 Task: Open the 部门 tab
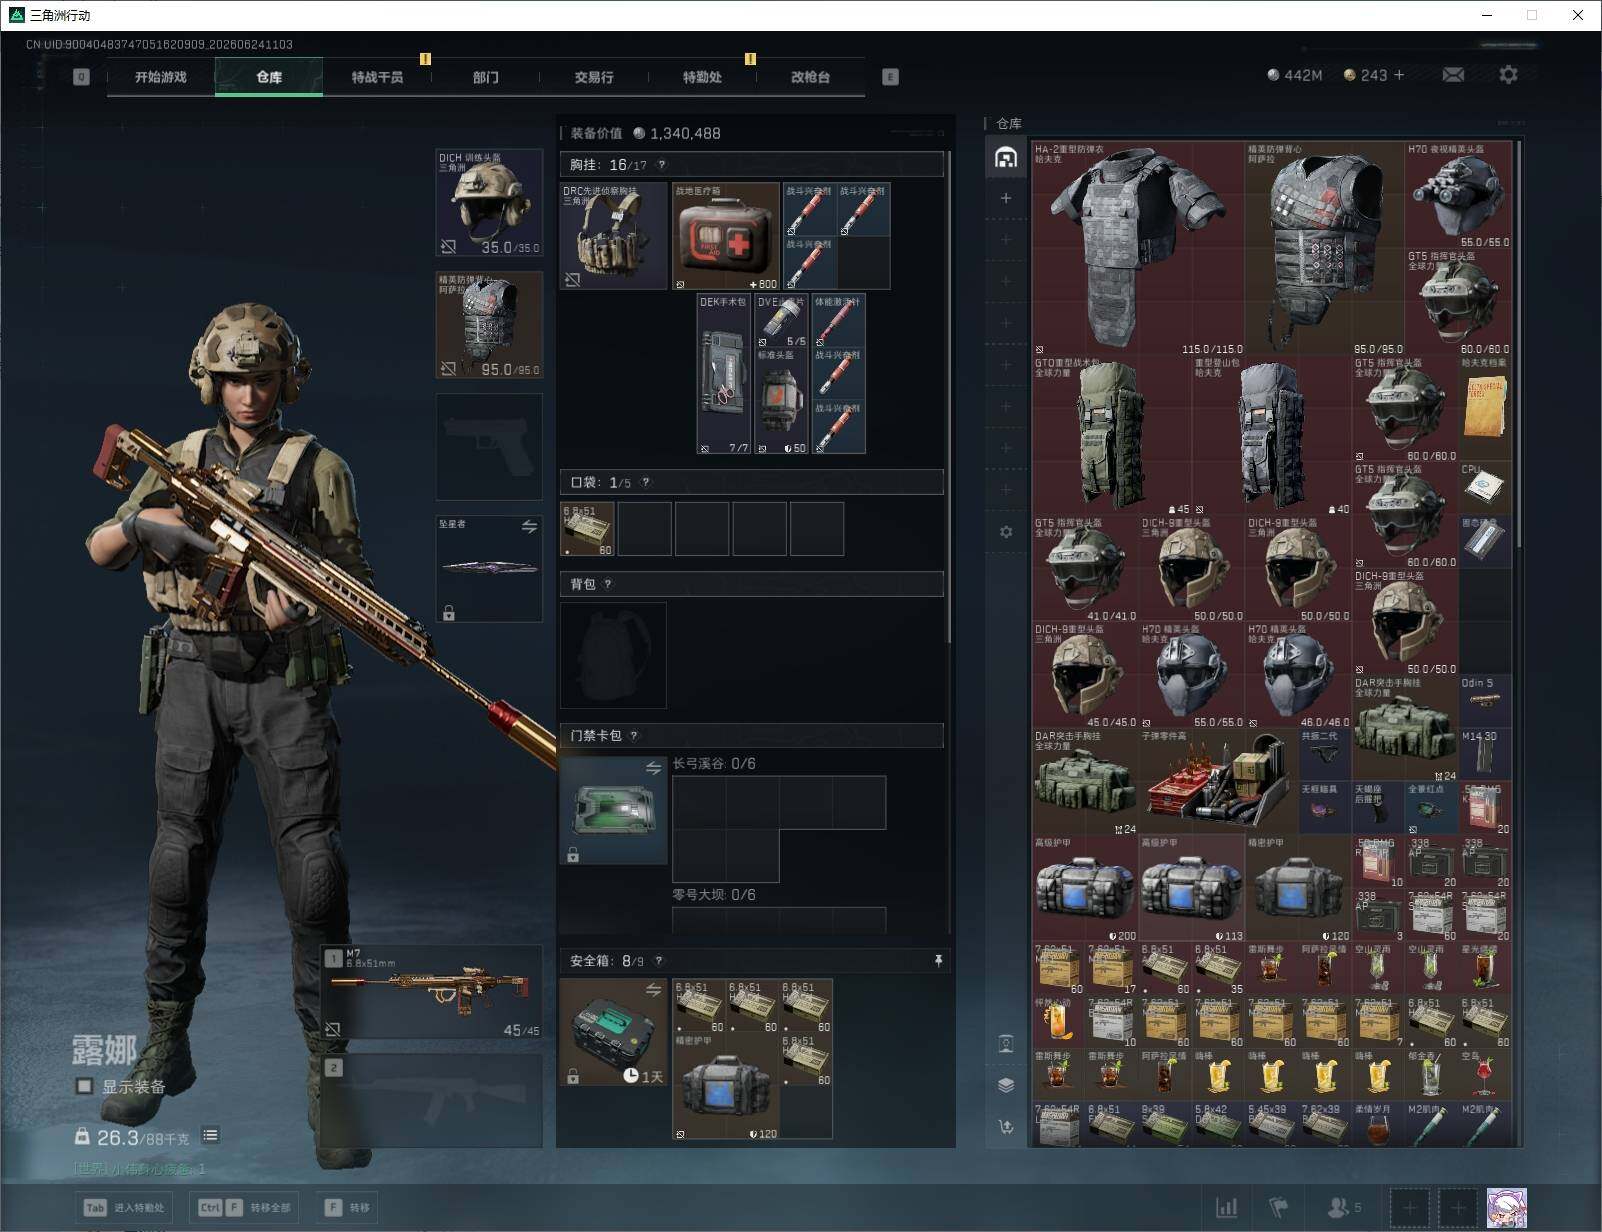[x=486, y=77]
